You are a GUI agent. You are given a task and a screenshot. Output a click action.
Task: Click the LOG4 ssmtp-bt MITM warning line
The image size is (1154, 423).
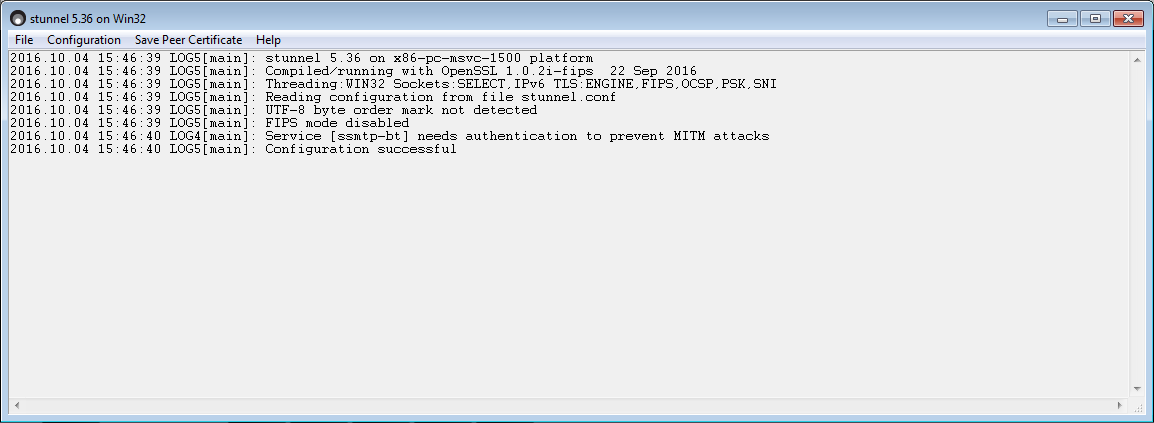[390, 136]
